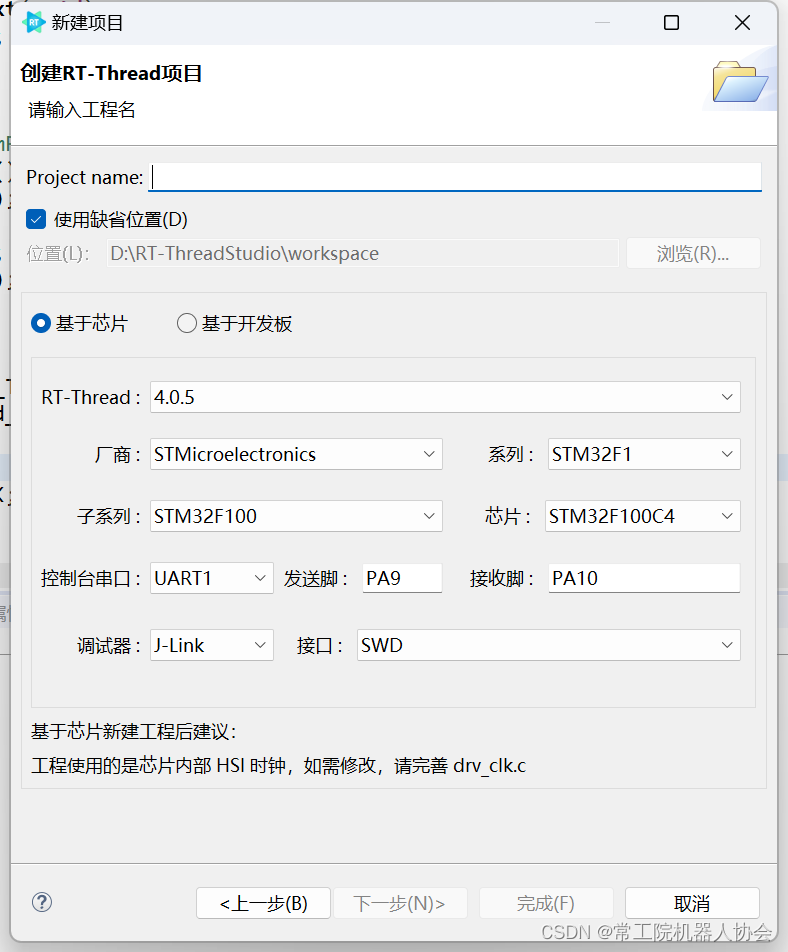Click the RT-Thread logo in title bar
The image size is (788, 952).
tap(33, 22)
